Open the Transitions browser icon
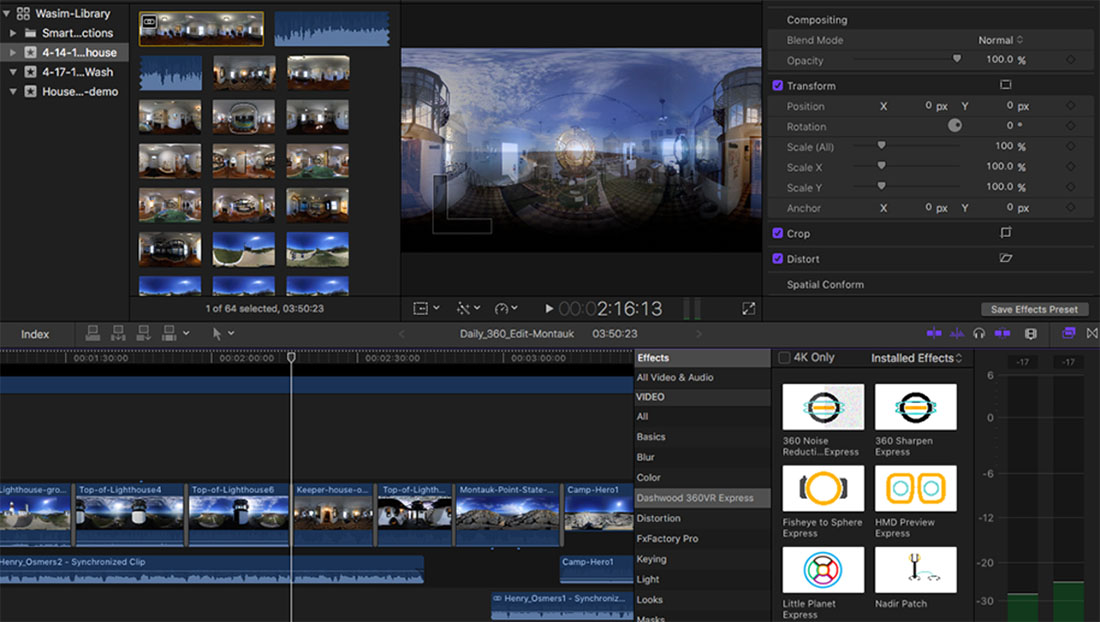1100x622 pixels. [1093, 333]
